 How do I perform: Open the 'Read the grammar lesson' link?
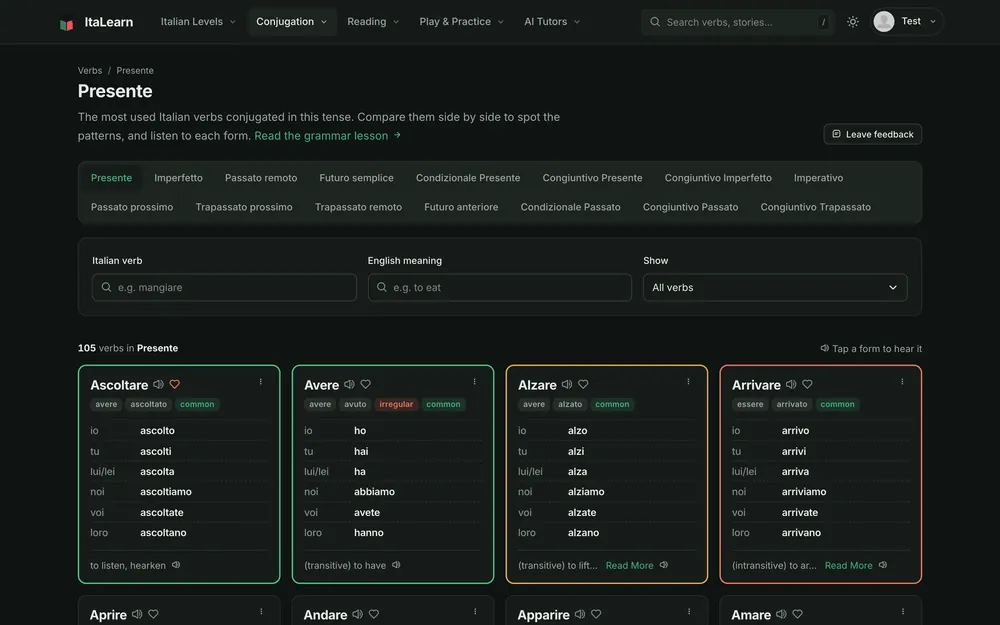327,136
